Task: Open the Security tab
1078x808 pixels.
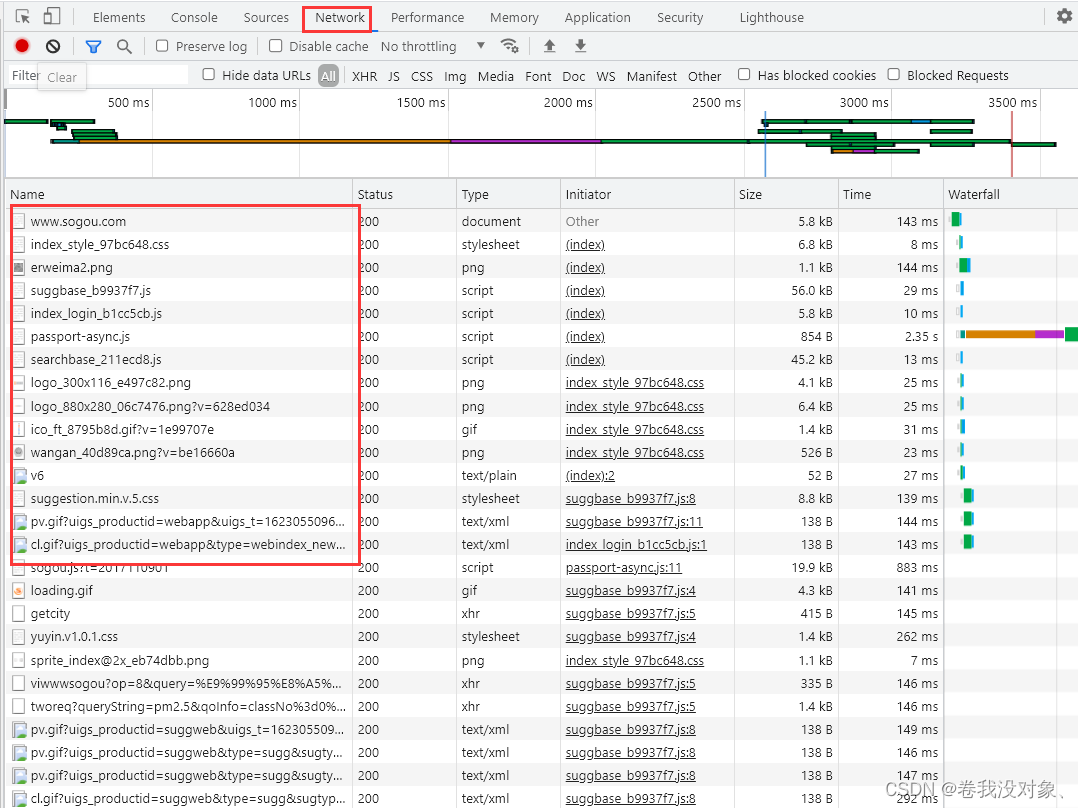Action: tap(680, 17)
